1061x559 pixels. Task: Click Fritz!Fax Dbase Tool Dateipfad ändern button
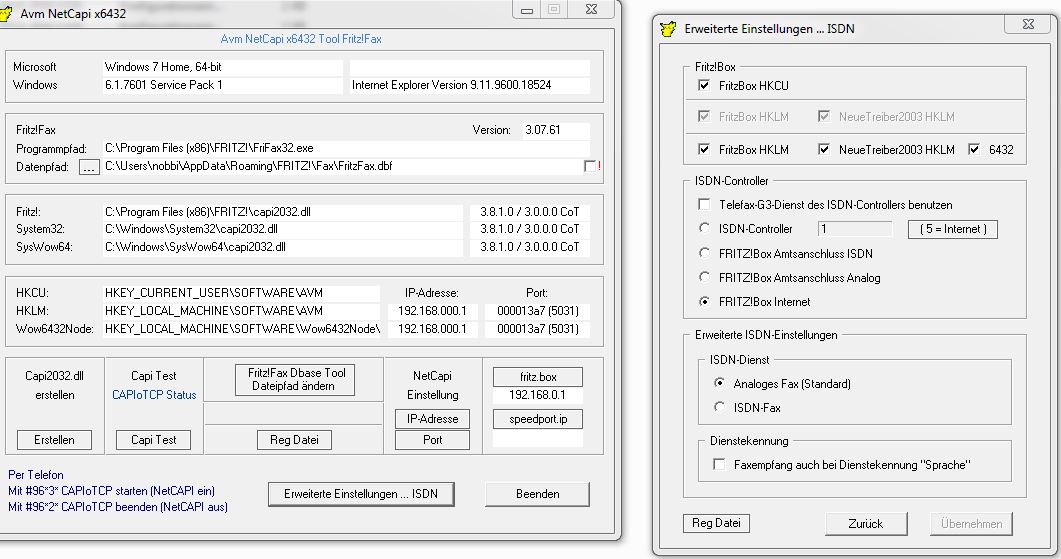pos(295,380)
